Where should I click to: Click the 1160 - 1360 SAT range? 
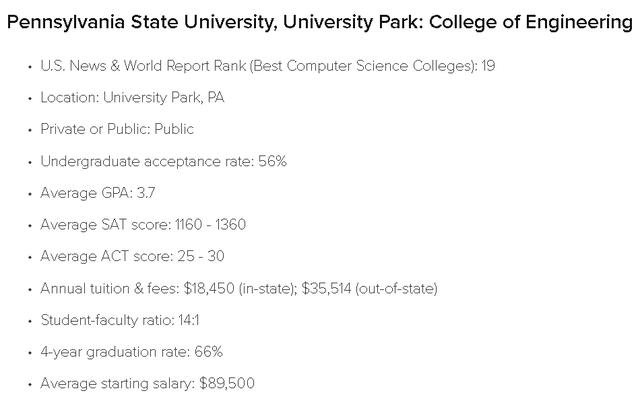coord(210,225)
